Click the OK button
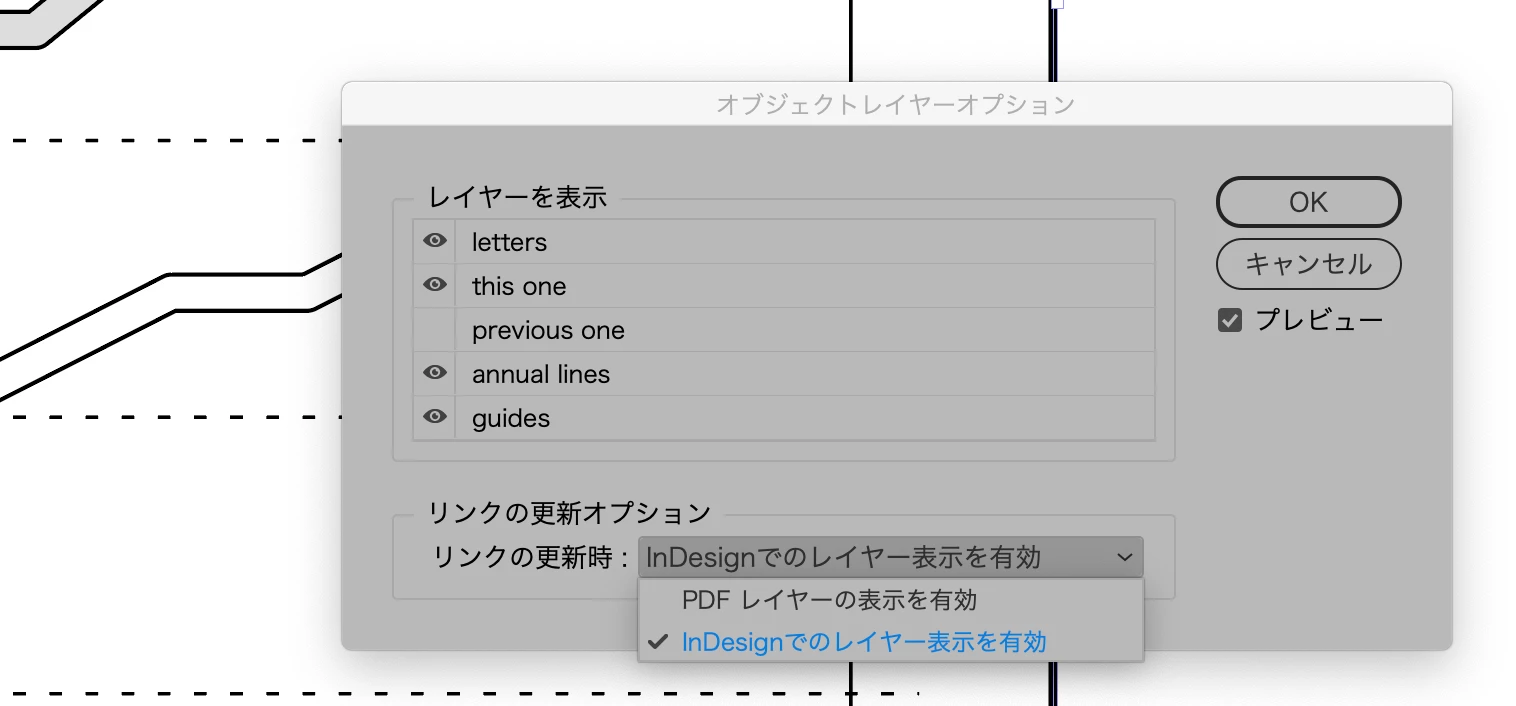This screenshot has height=706, width=1516. tap(1308, 202)
